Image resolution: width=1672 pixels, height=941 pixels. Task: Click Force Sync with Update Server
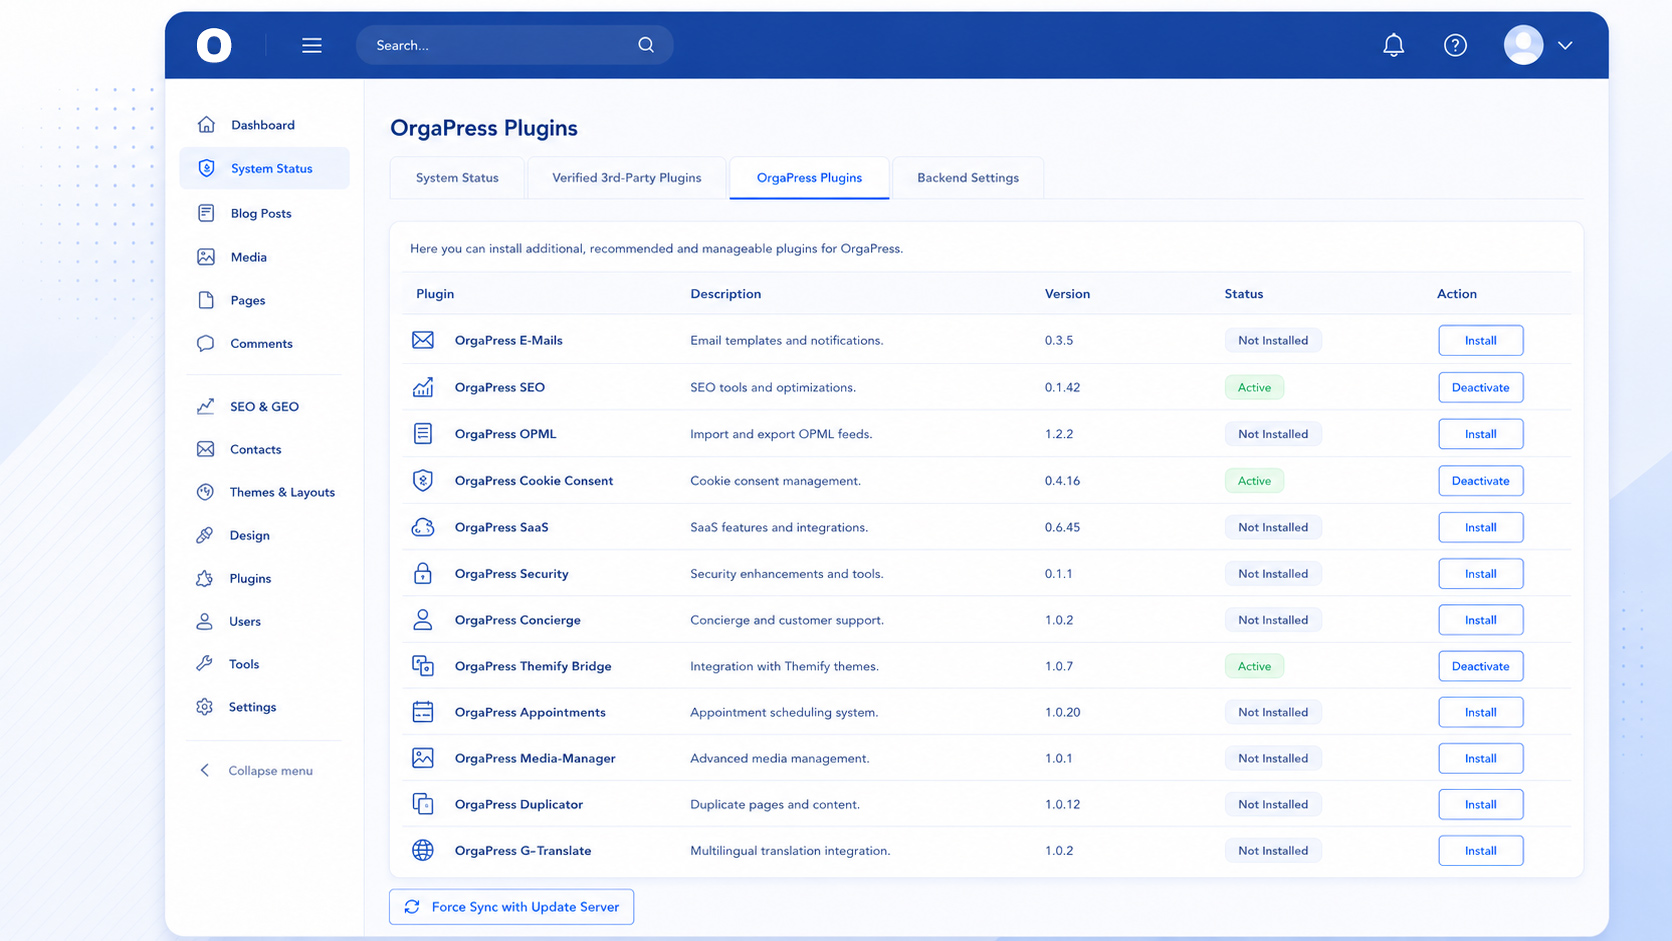click(x=511, y=907)
